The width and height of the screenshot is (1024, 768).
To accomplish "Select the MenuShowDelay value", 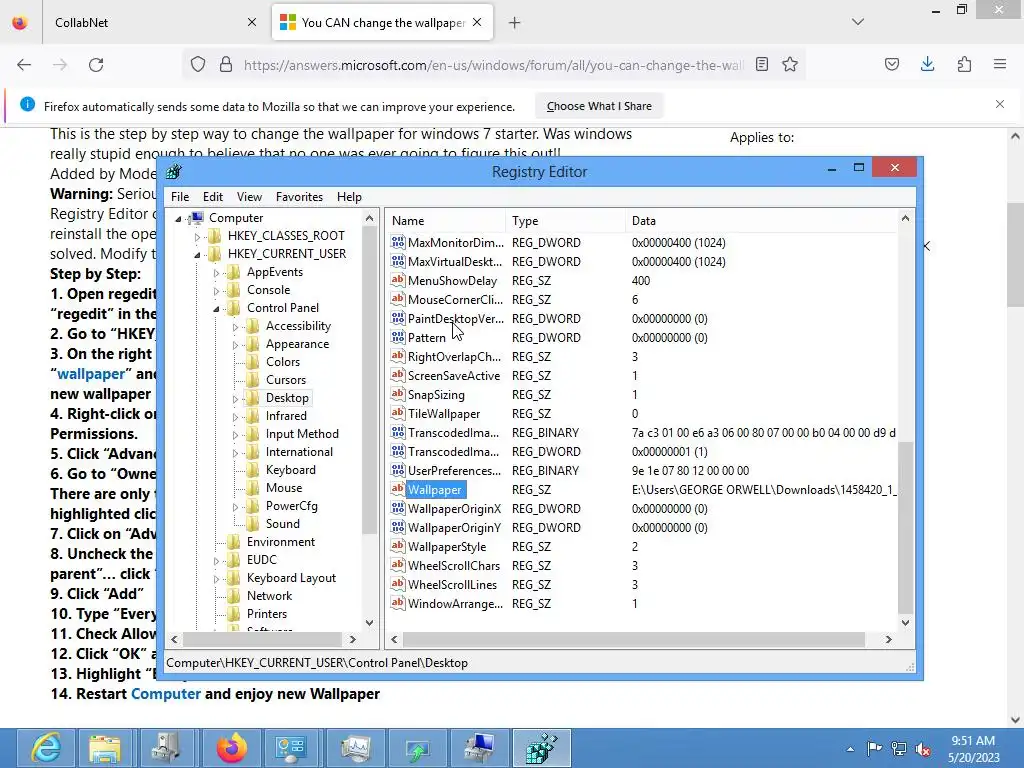I will click(453, 281).
